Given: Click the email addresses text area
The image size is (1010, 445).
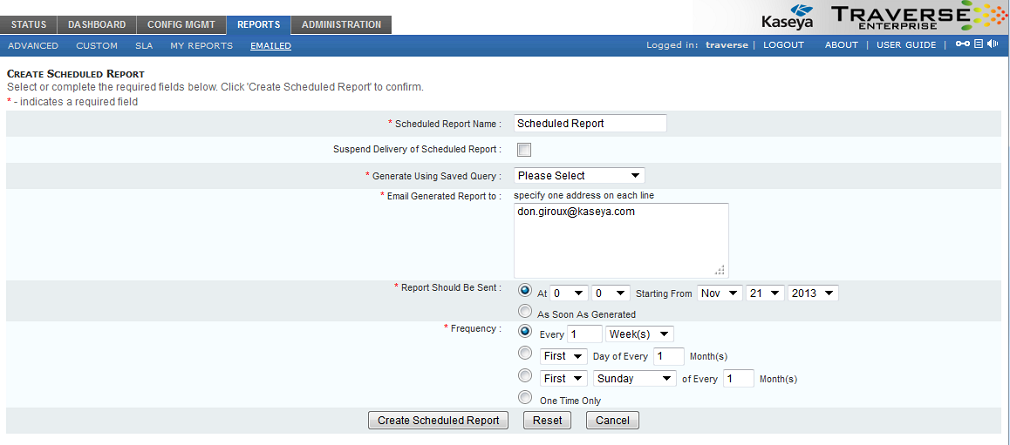Looking at the screenshot, I should (x=620, y=240).
